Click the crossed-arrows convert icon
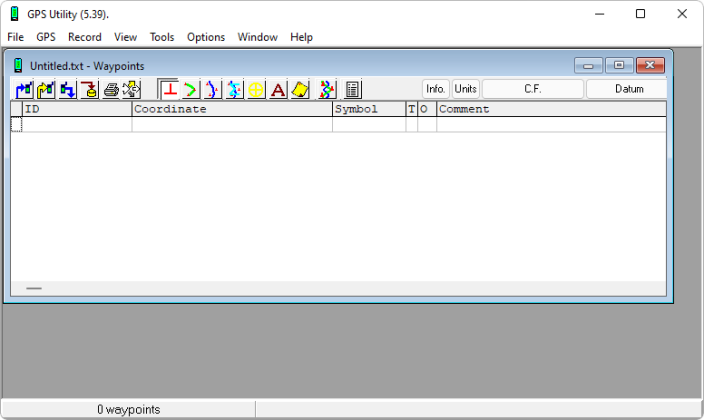The image size is (704, 420). (132, 89)
